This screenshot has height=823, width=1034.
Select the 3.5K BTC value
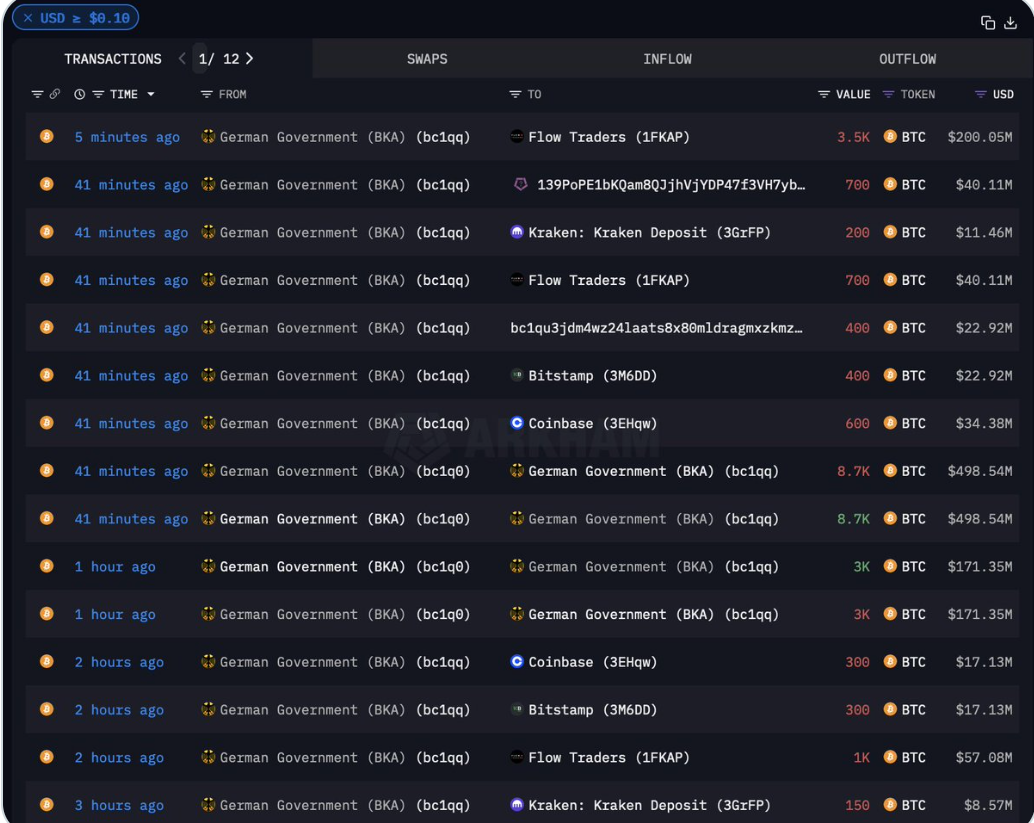tap(853, 137)
